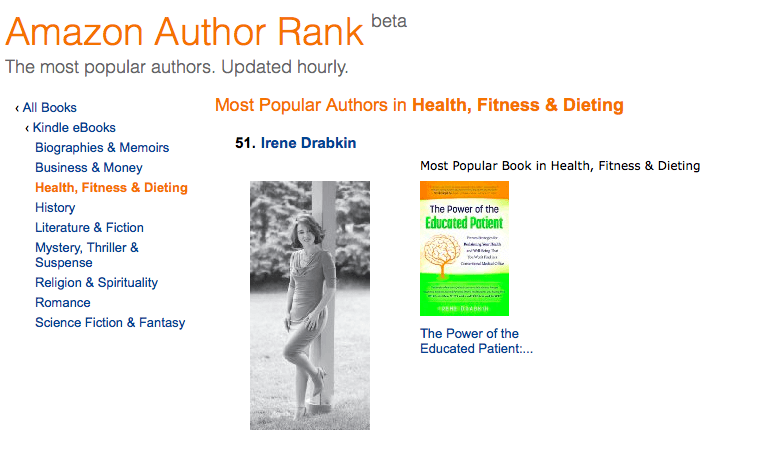Choose Mystery, Thriller & Suspense category

pos(87,255)
